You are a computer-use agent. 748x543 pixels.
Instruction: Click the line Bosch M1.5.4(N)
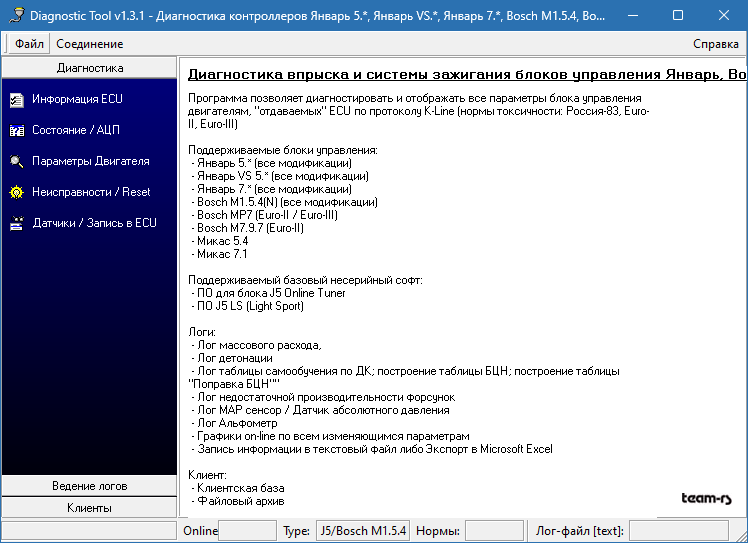click(x=284, y=202)
